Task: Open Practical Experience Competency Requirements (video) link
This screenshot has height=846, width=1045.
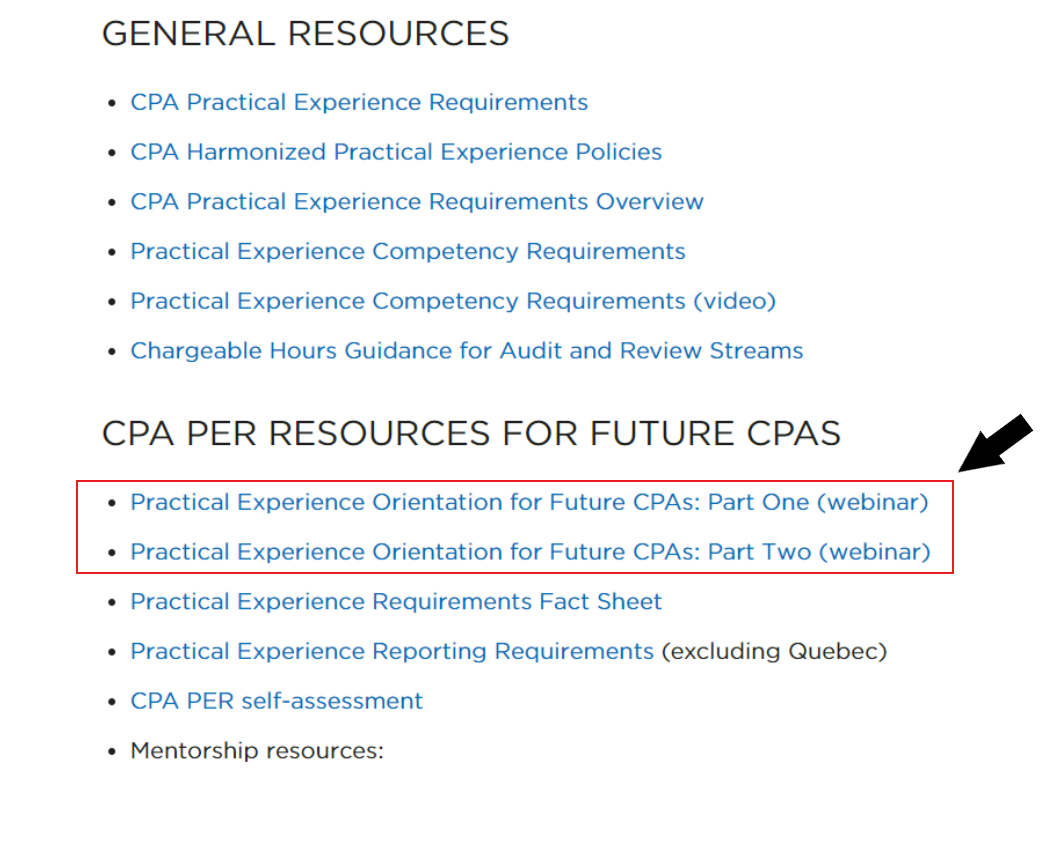Action: pyautogui.click(x=453, y=302)
